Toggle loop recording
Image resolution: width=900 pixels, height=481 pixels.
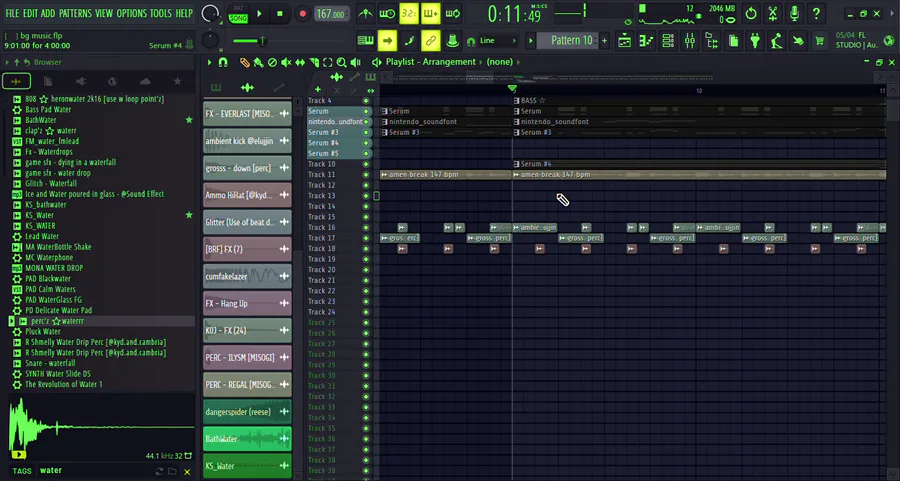[x=452, y=14]
